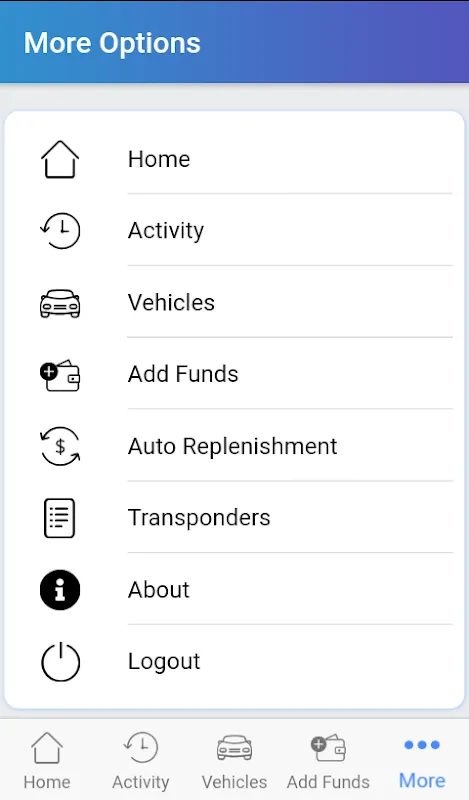Tap the three-dot More tab
Image resolution: width=469 pixels, height=800 pixels.
coord(422,760)
